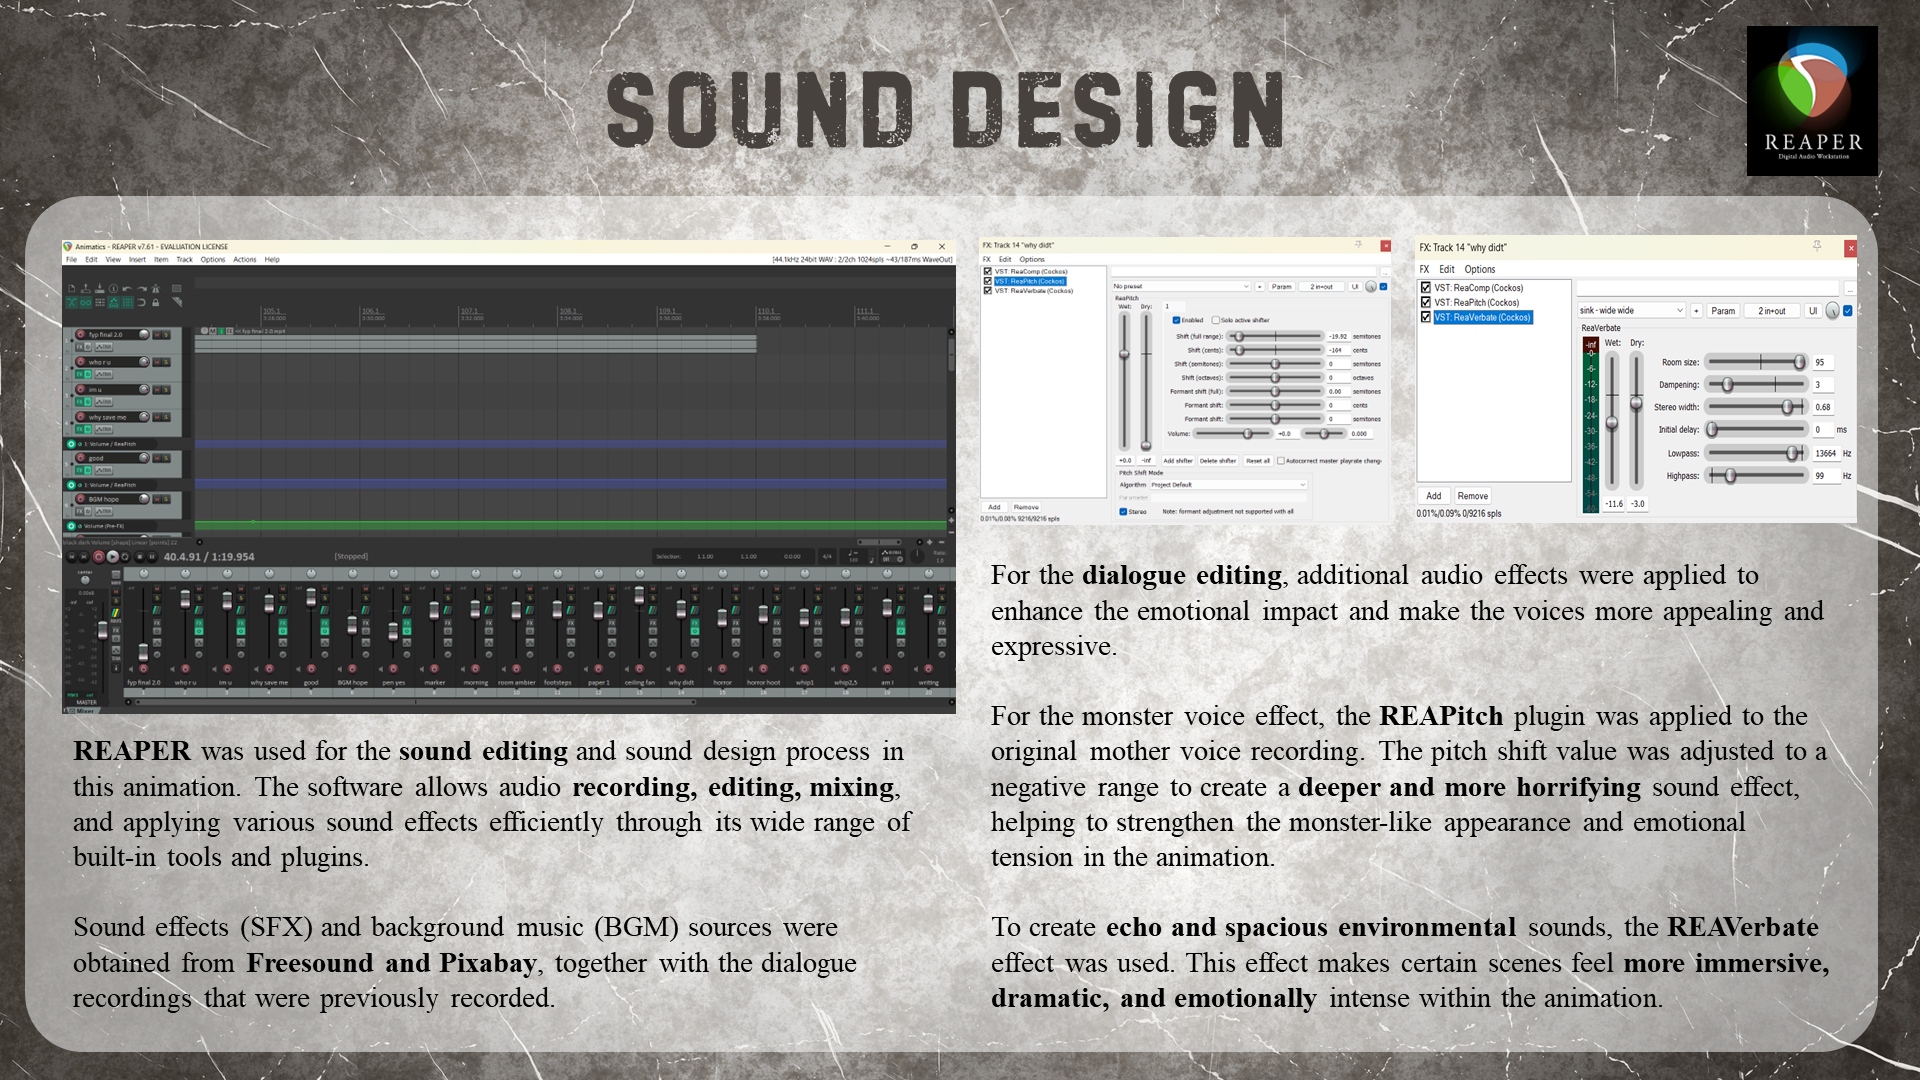Viewport: 1920px width, 1080px height.
Task: Click the 'Shift (full range)' slider in ReaPitch
Action: [1275, 337]
